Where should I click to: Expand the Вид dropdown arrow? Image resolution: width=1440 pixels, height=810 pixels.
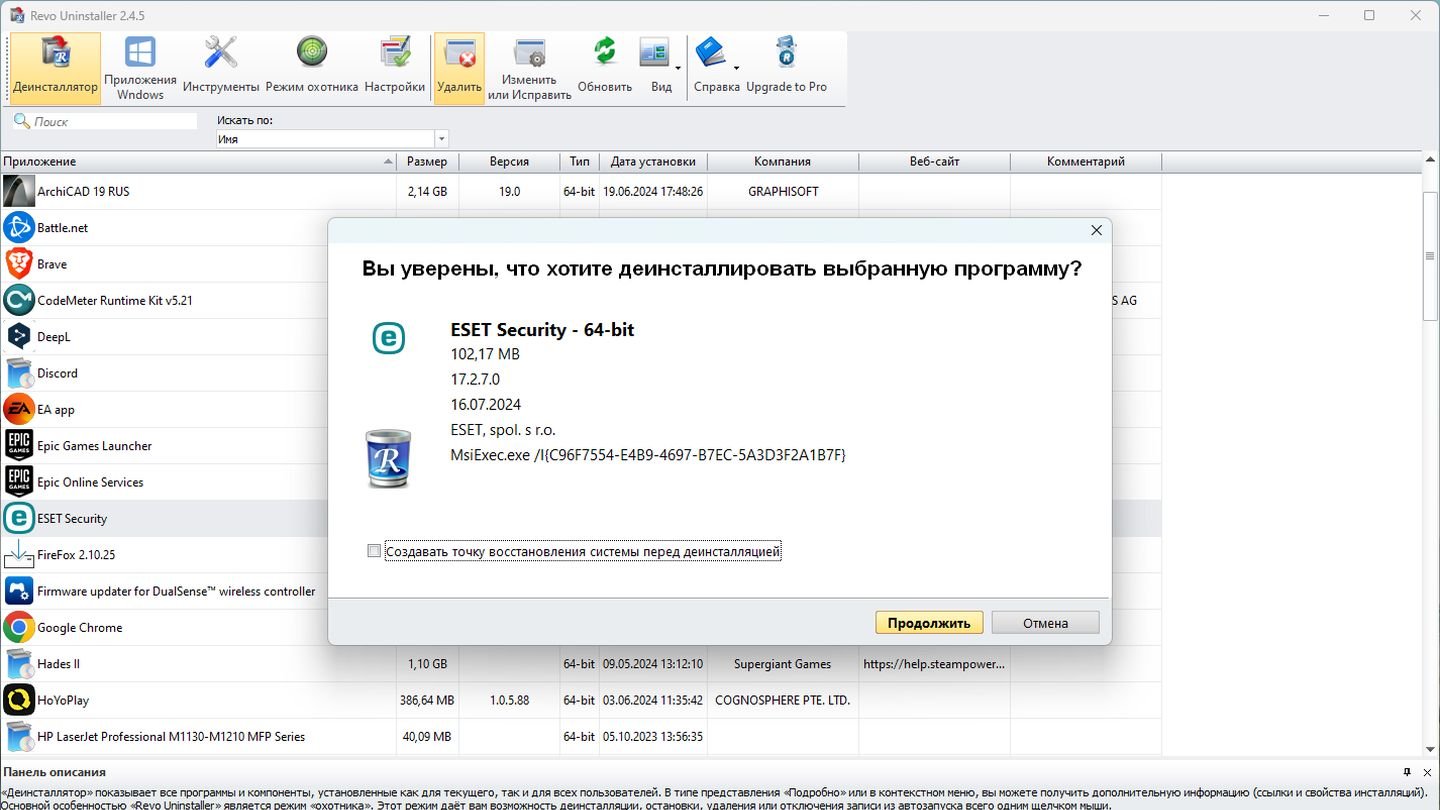[679, 68]
